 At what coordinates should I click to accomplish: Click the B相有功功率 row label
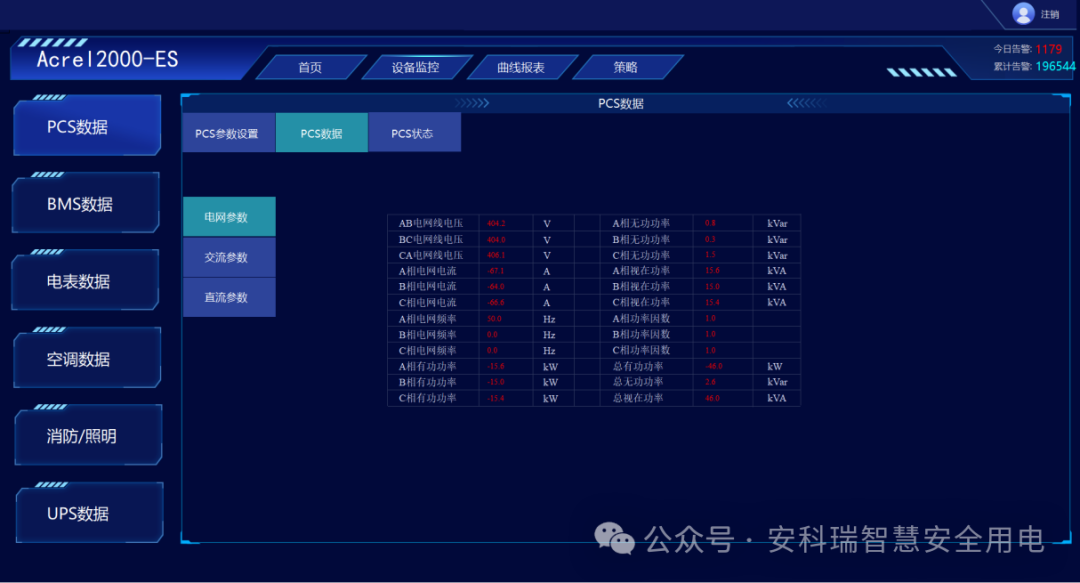point(427,382)
